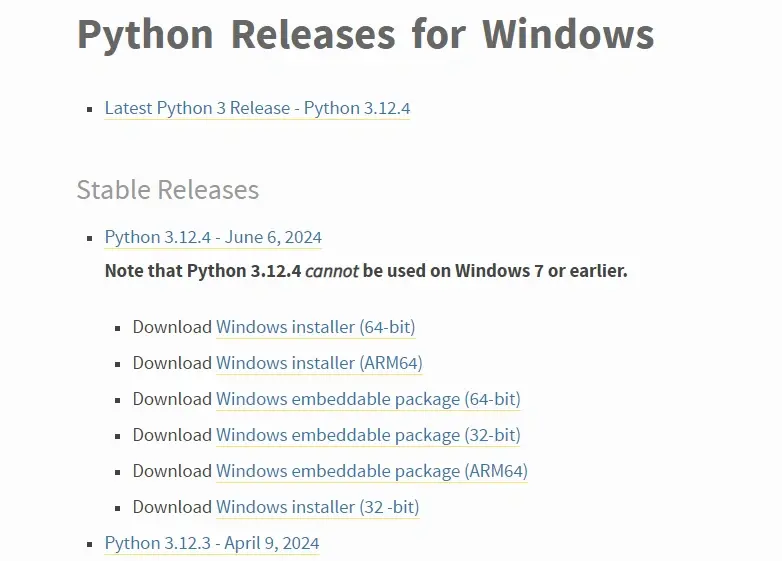Viewport: 782px width, 561px height.
Task: Click the Stable Releases heading
Action: [168, 189]
